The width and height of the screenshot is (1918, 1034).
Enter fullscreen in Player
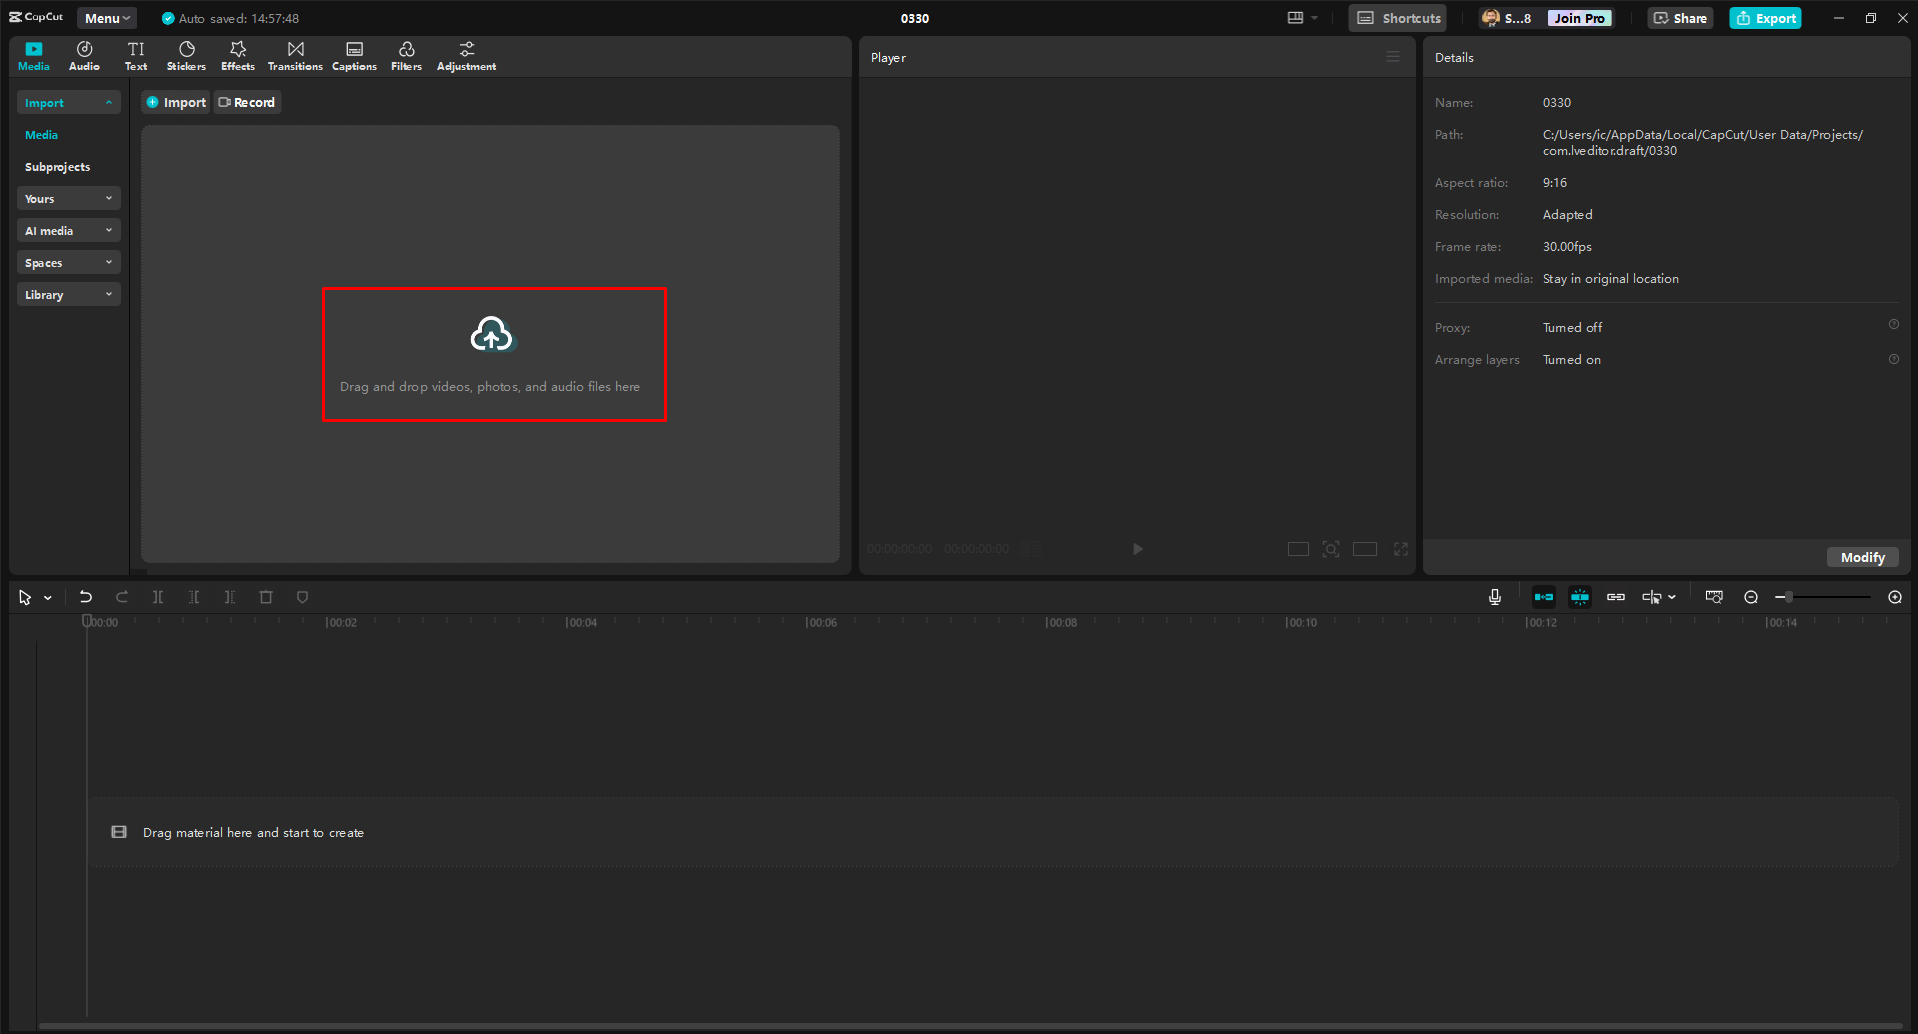[1401, 549]
